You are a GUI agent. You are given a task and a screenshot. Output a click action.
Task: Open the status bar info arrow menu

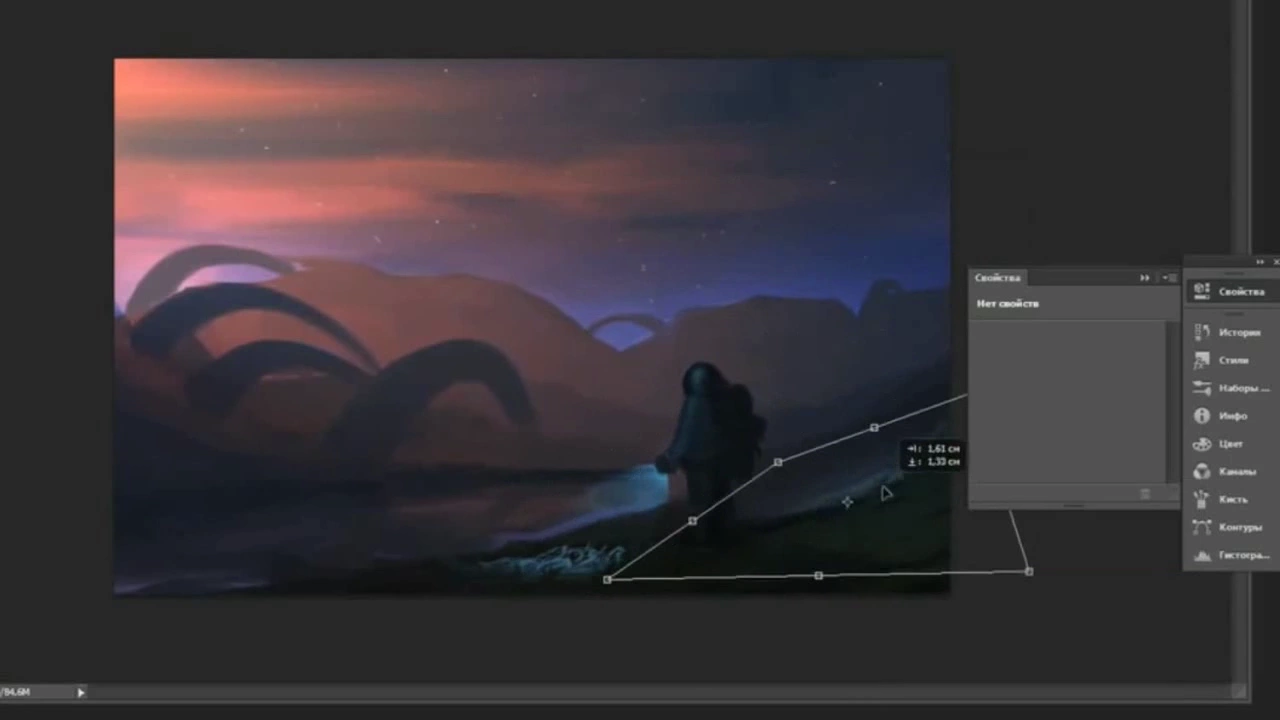pyautogui.click(x=81, y=691)
